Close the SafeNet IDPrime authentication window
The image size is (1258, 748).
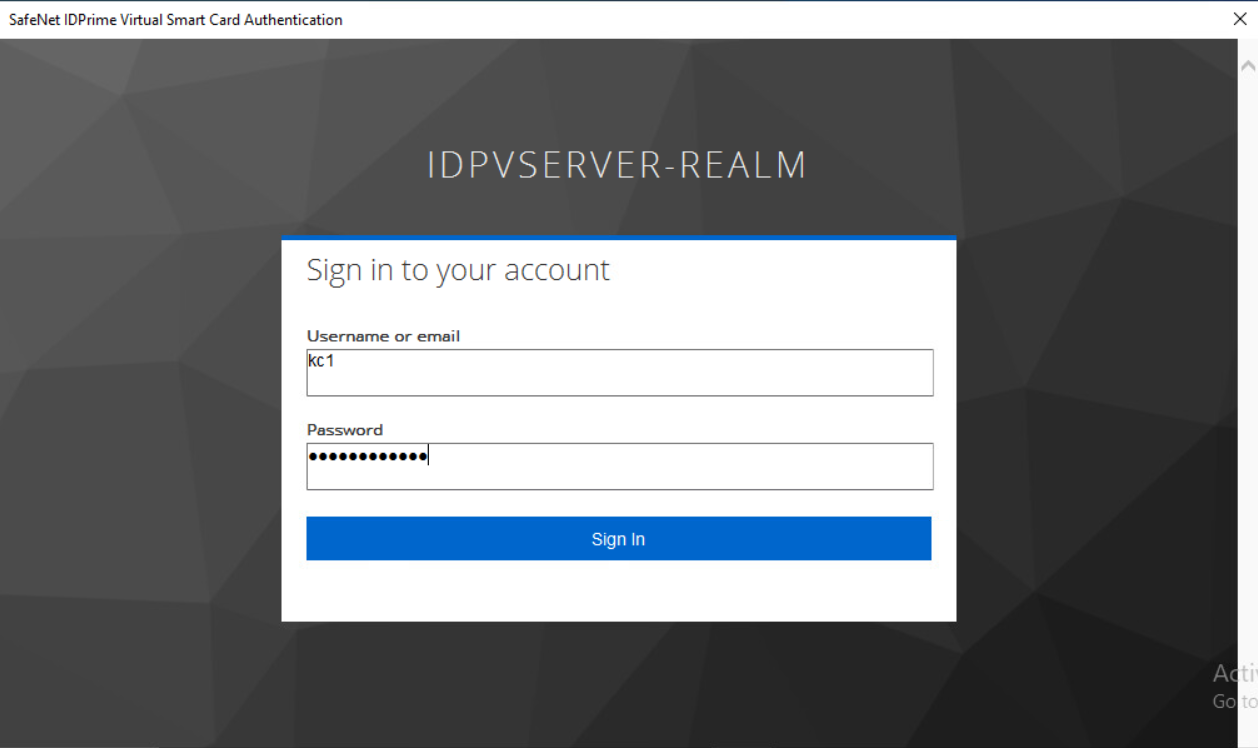click(1240, 19)
